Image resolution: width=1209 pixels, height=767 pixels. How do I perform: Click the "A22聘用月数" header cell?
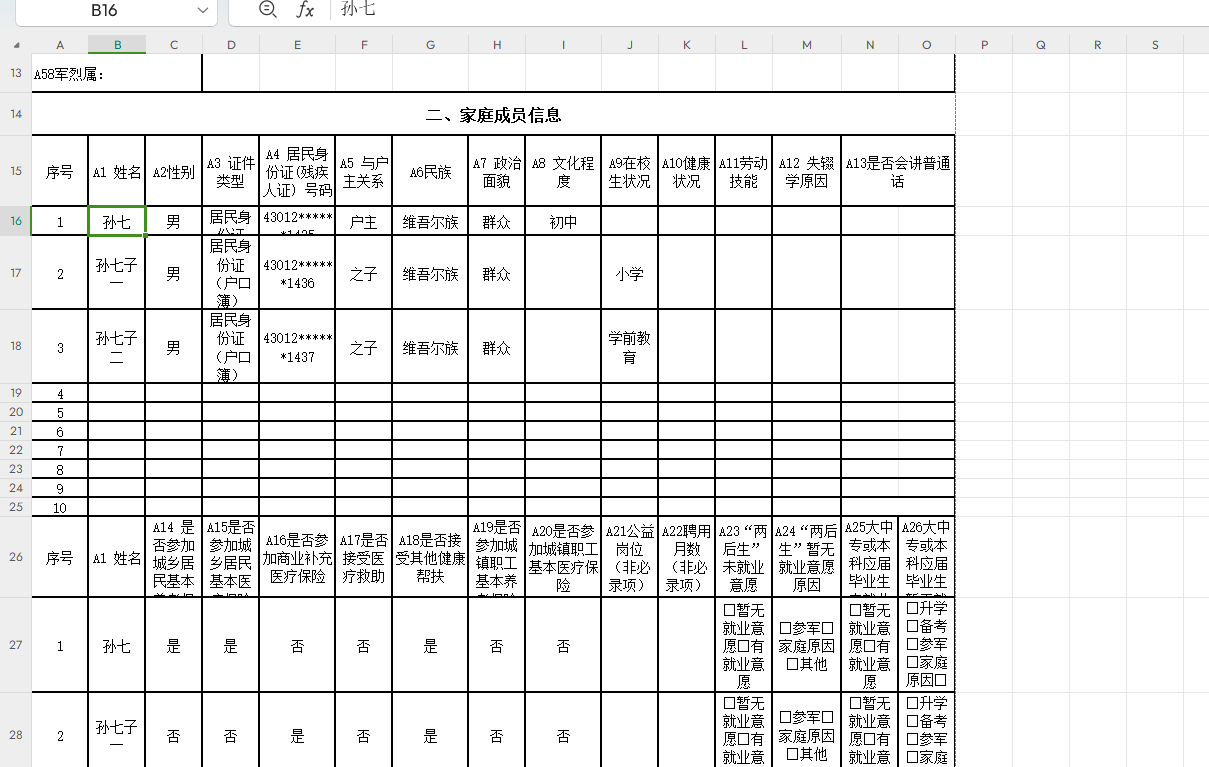pyautogui.click(x=686, y=557)
